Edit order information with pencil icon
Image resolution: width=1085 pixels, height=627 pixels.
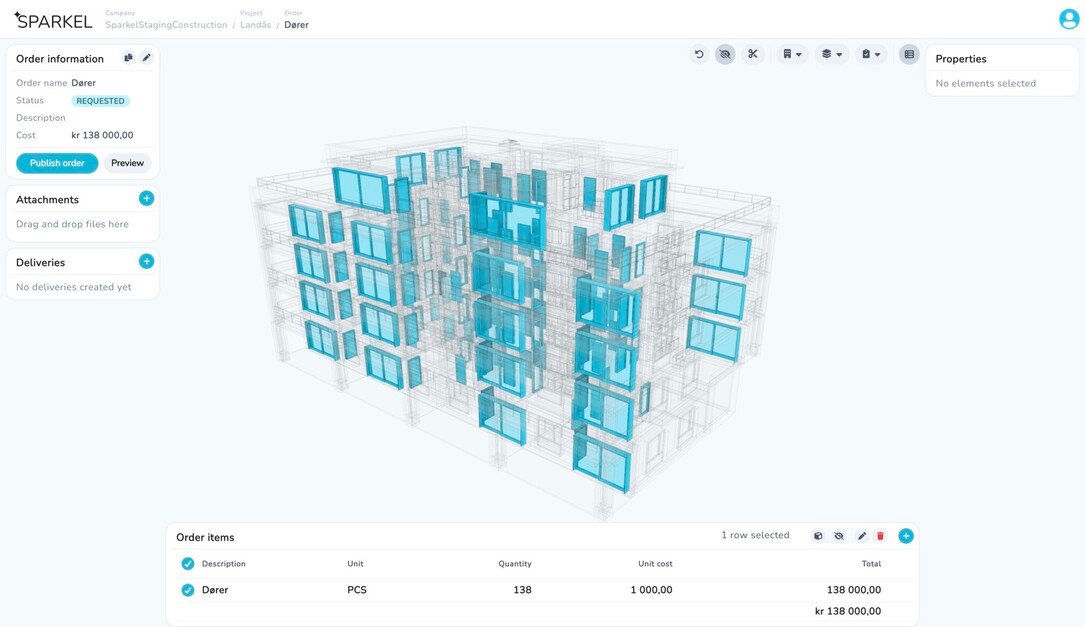[146, 58]
